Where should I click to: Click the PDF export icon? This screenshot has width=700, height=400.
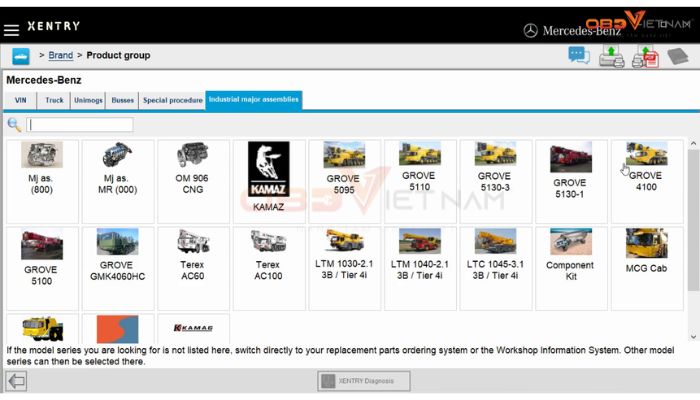[x=646, y=57]
